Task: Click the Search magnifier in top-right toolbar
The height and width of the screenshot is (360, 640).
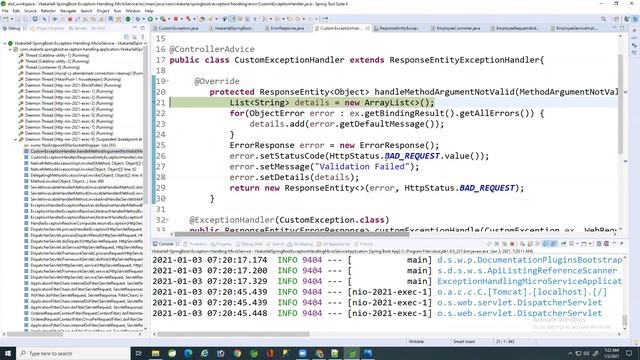Action: (603, 19)
